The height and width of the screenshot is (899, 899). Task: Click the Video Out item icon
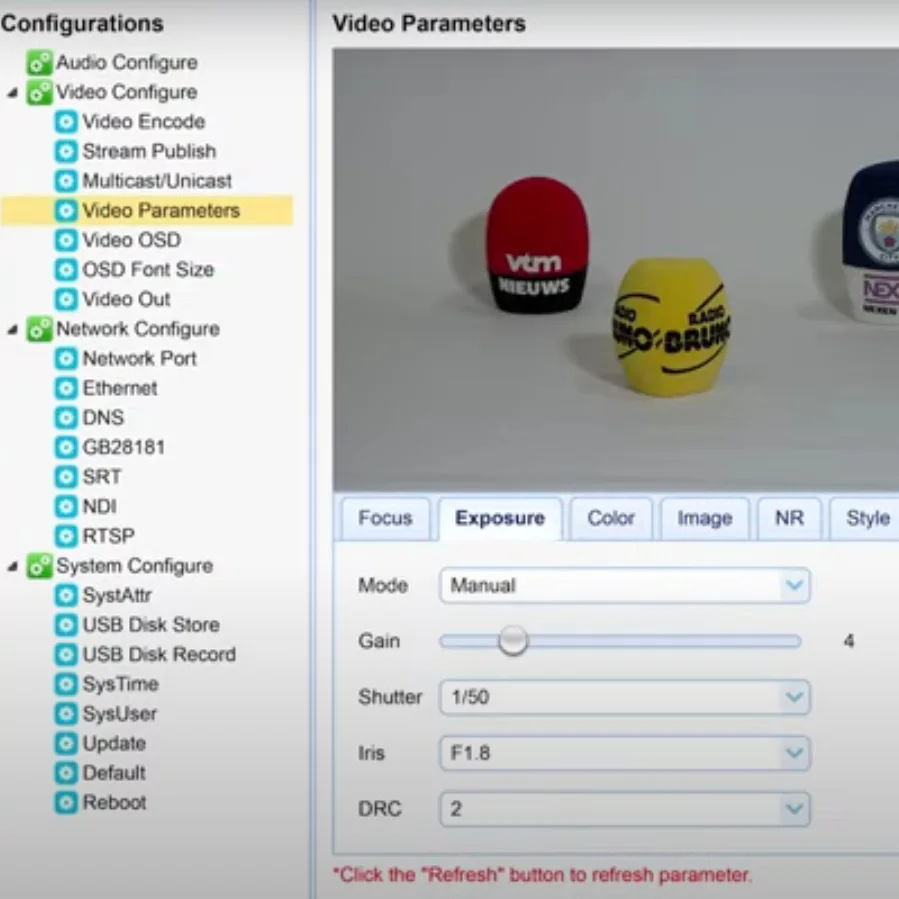coord(66,299)
